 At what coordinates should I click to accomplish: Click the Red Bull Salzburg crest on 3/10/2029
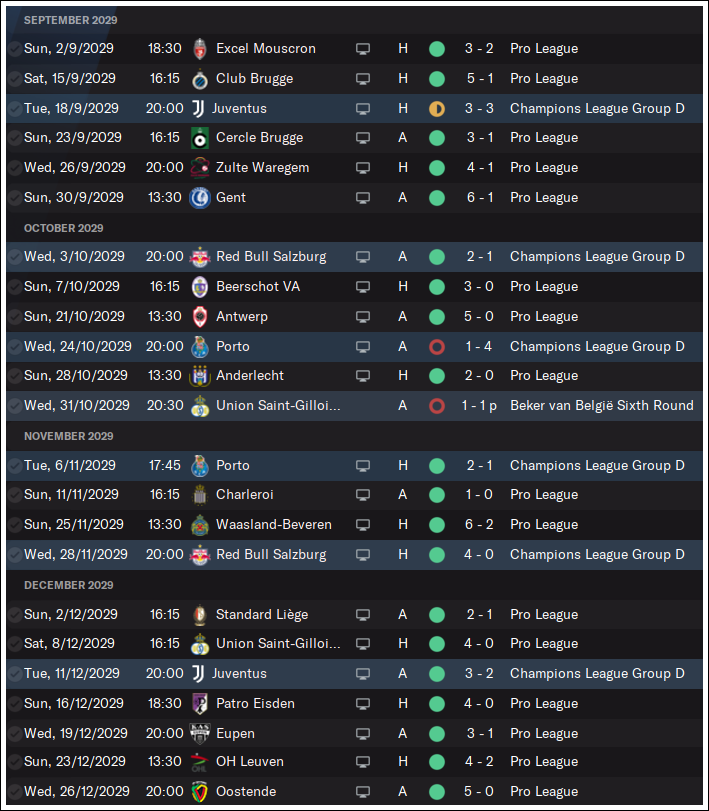click(x=200, y=257)
